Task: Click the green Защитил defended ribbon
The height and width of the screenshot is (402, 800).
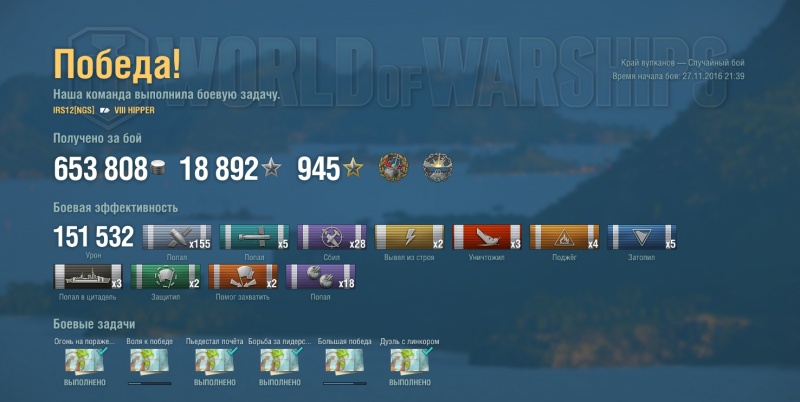Action: [165, 277]
